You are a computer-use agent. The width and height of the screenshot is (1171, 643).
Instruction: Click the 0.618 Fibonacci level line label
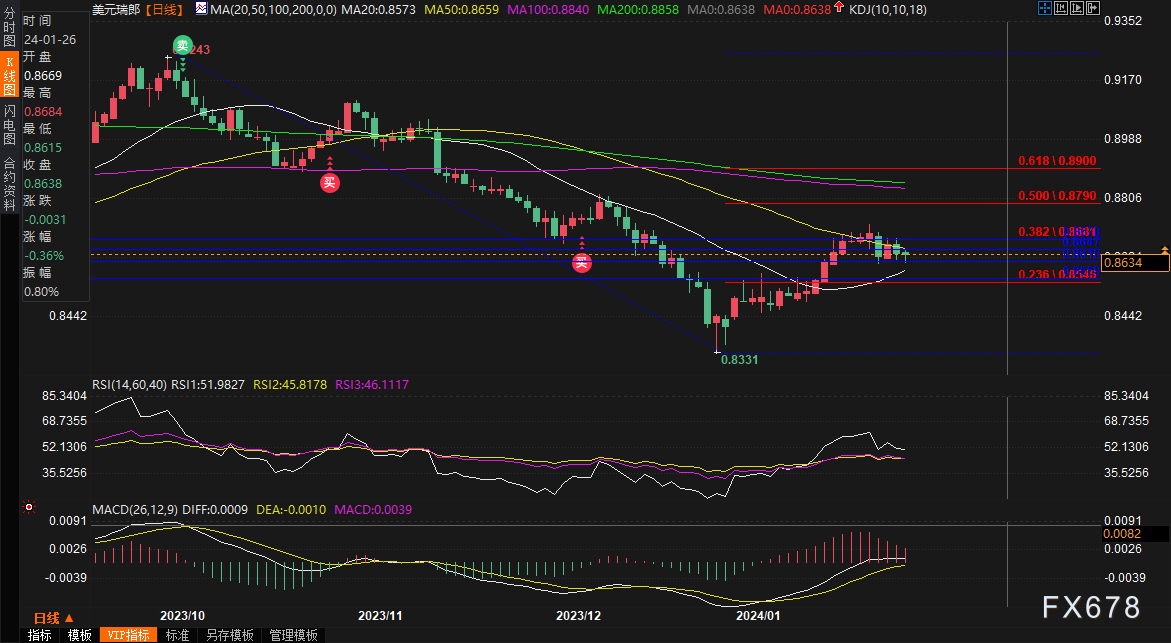1057,161
